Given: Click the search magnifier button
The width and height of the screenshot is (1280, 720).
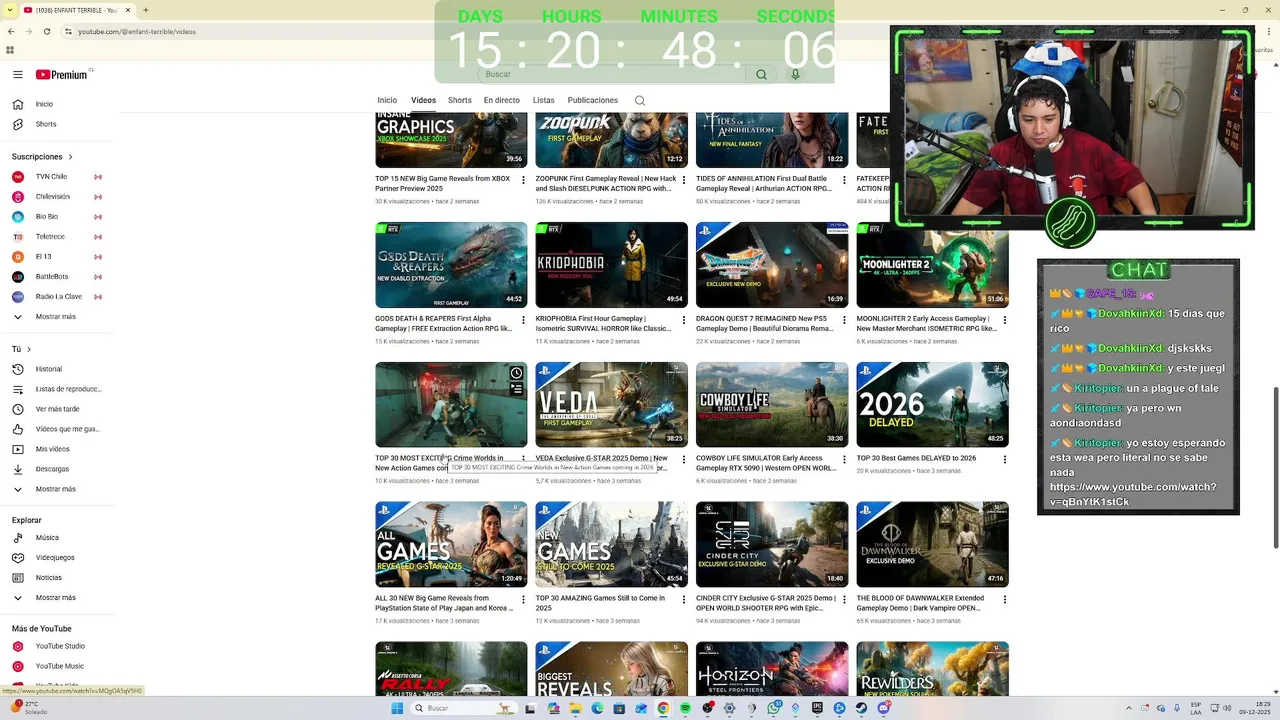Looking at the screenshot, I should pos(761,74).
